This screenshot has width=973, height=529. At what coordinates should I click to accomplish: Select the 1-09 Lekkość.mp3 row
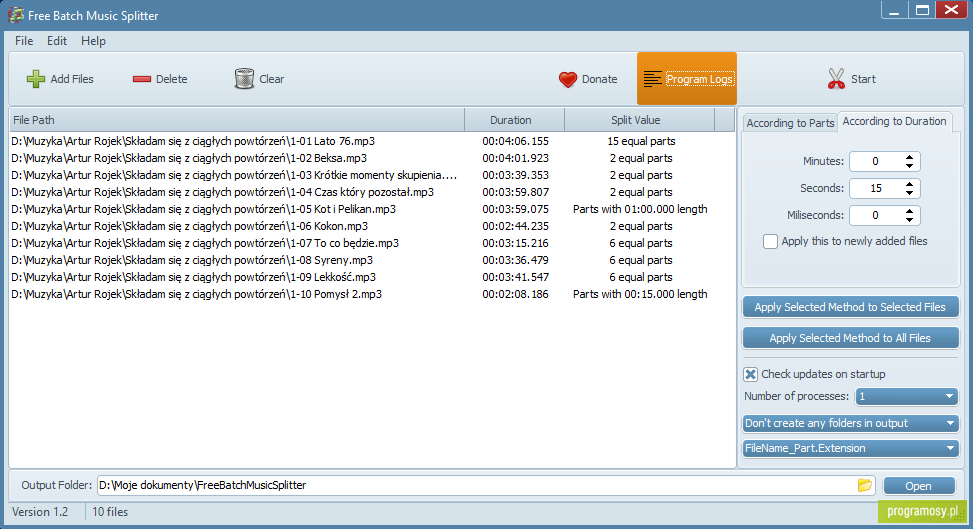[x=372, y=277]
